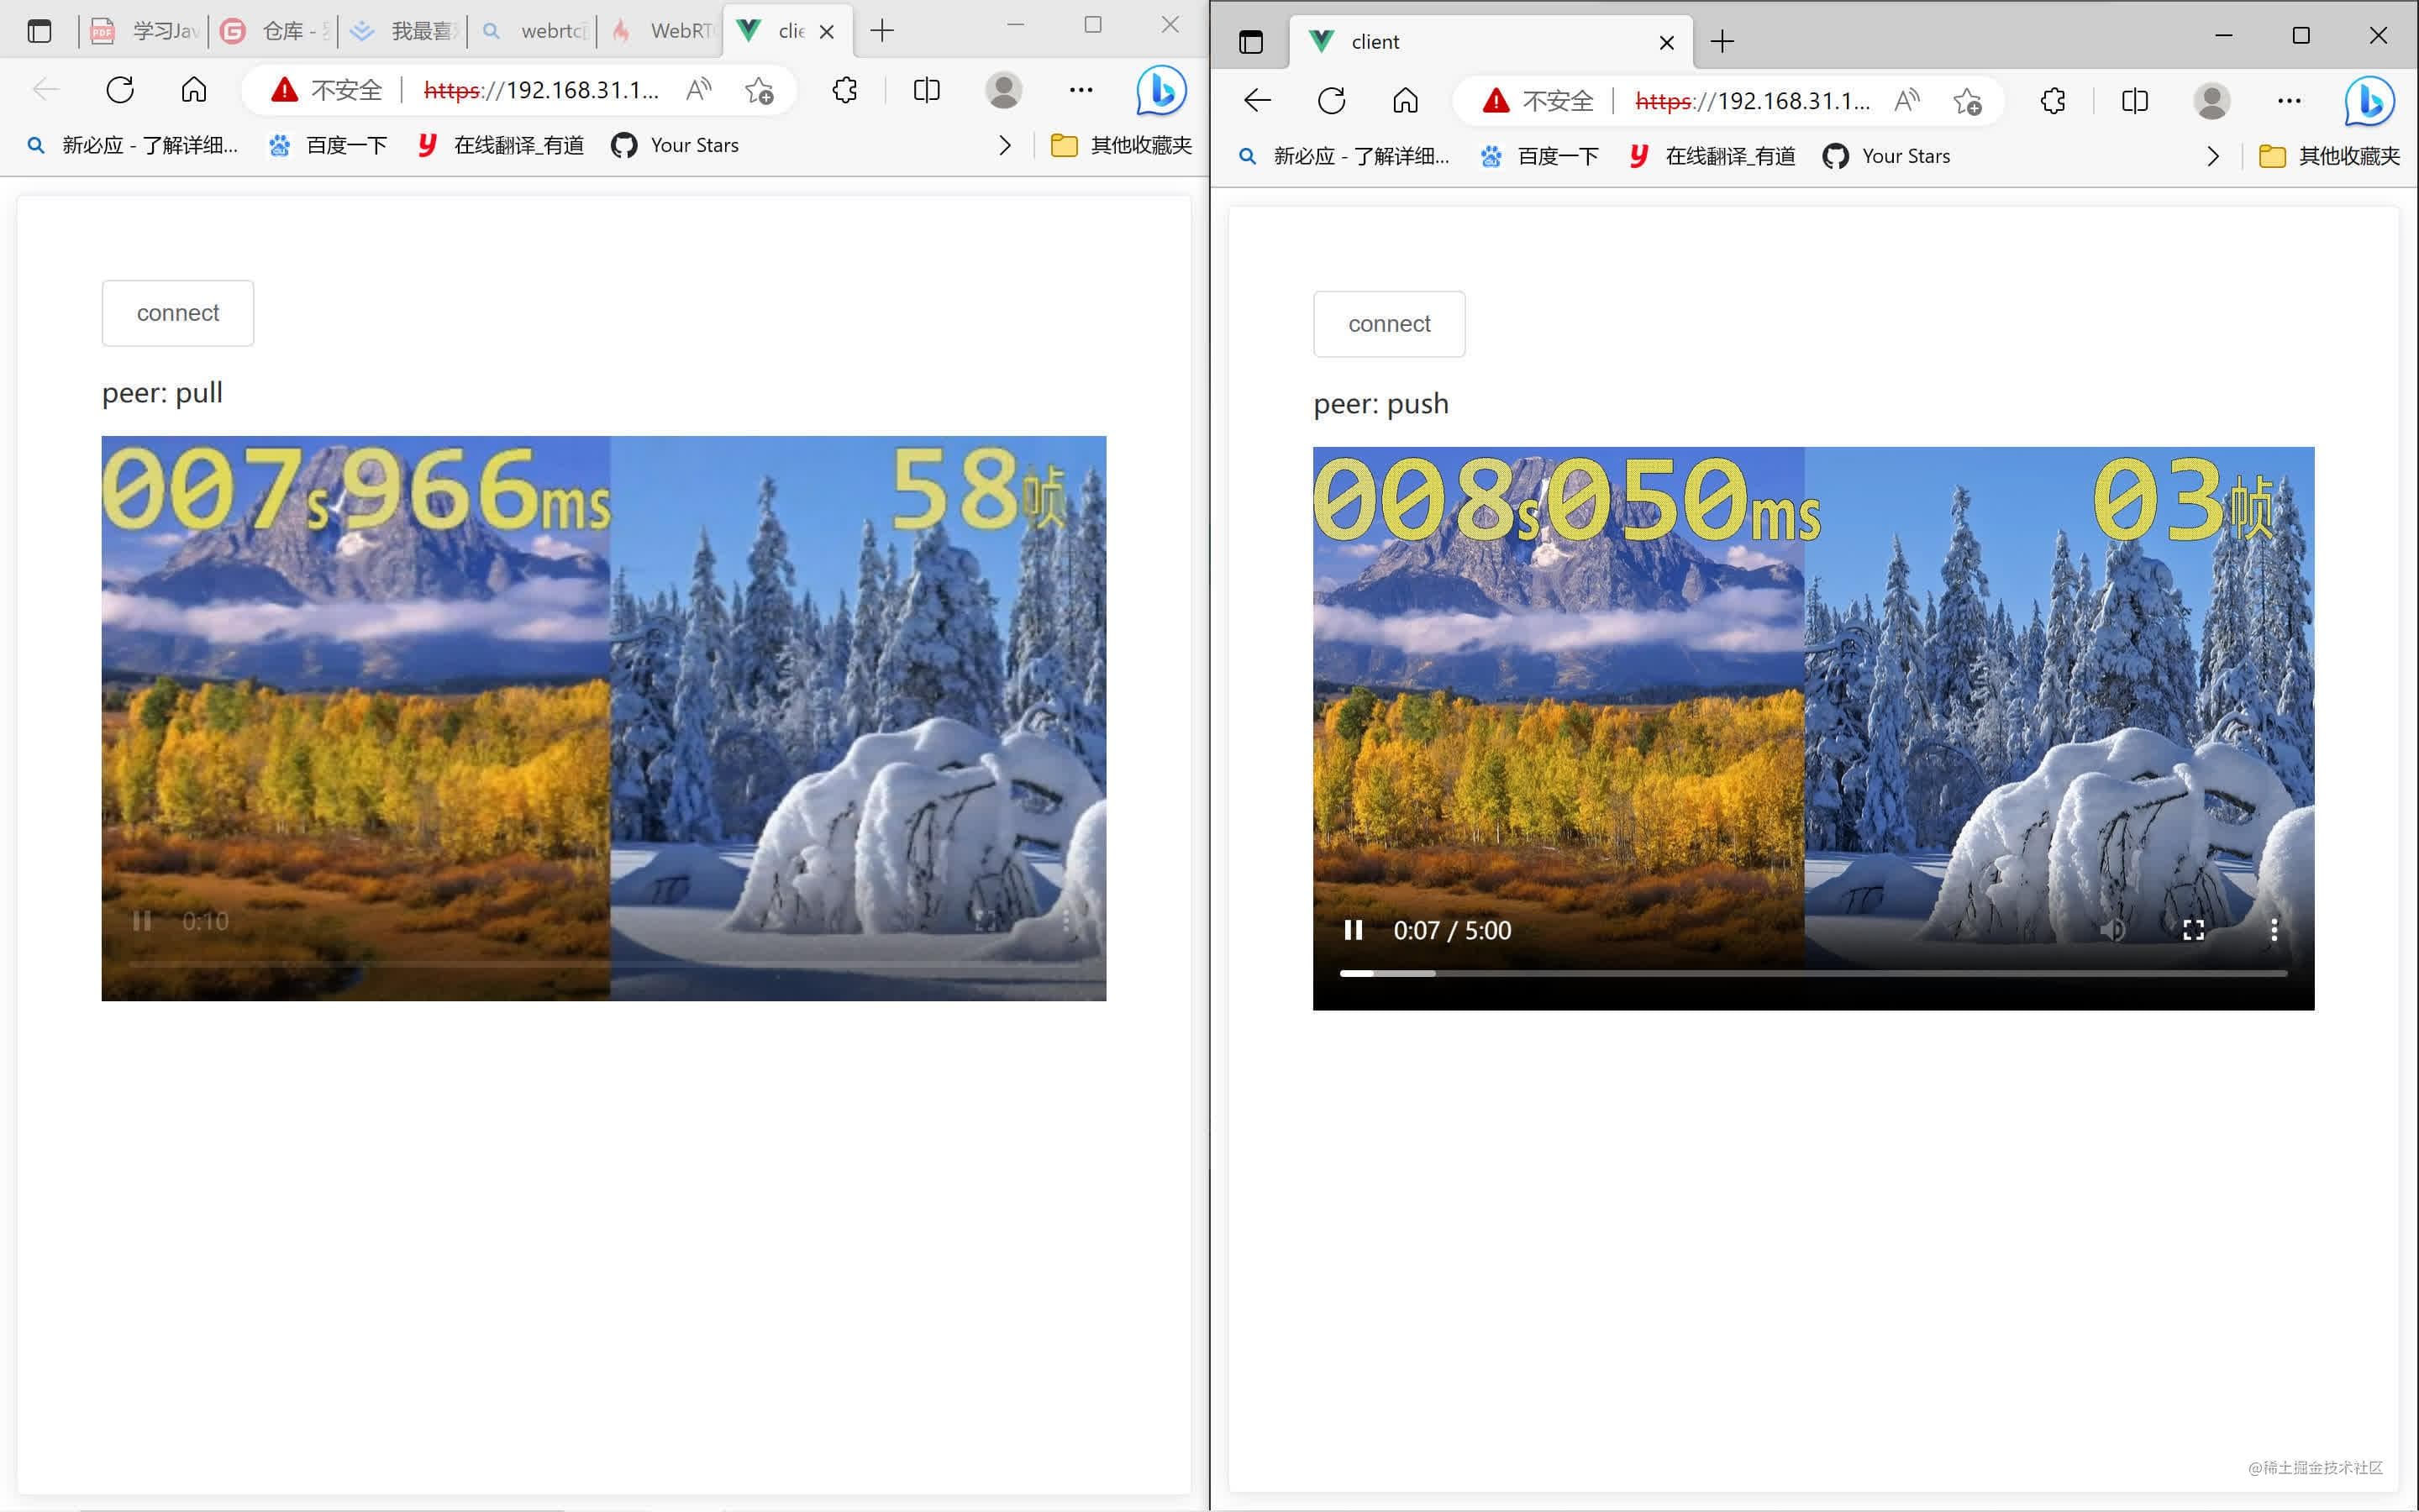
Task: Click not-secure warning in right address bar
Action: click(x=1538, y=101)
